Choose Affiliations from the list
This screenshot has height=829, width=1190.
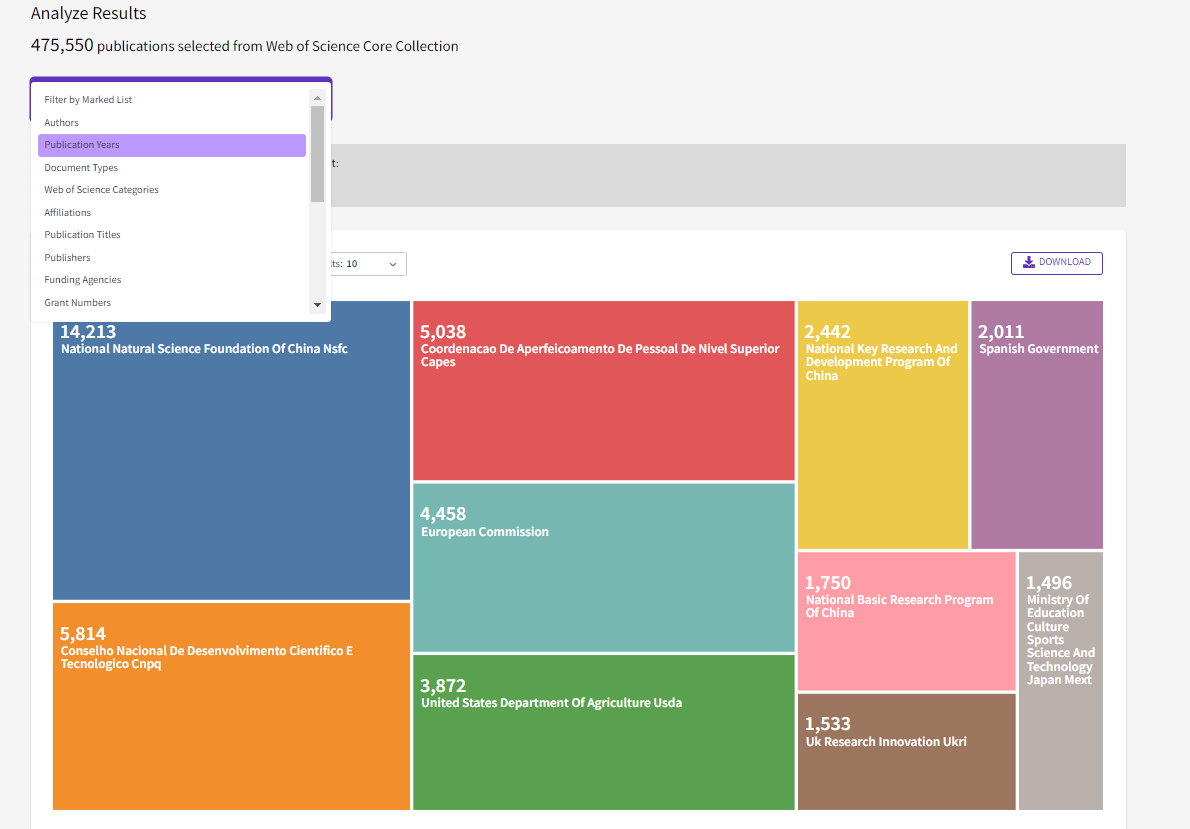[x=172, y=213]
